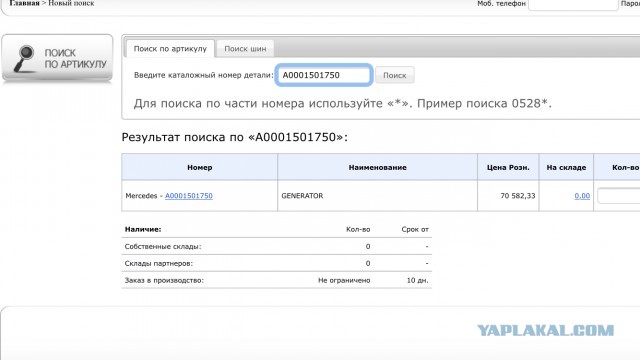This screenshot has height=360, width=640.
Task: Click the 'Не ограничено' value
Action: [x=344, y=280]
